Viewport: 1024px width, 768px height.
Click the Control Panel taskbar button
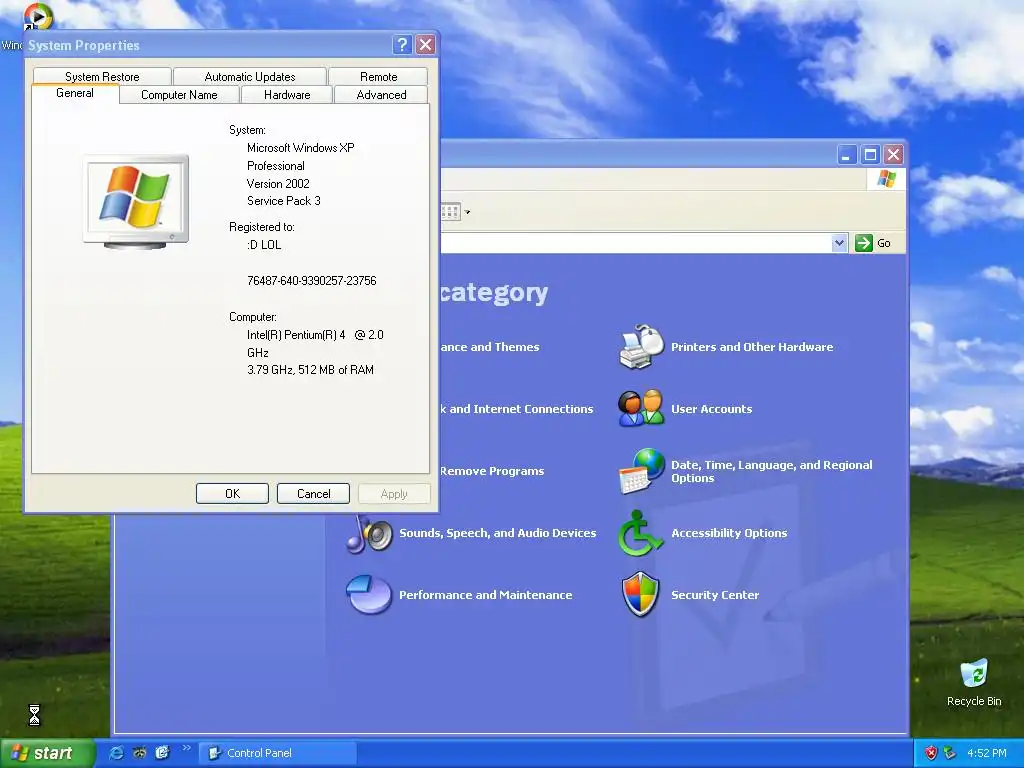pyautogui.click(x=278, y=753)
